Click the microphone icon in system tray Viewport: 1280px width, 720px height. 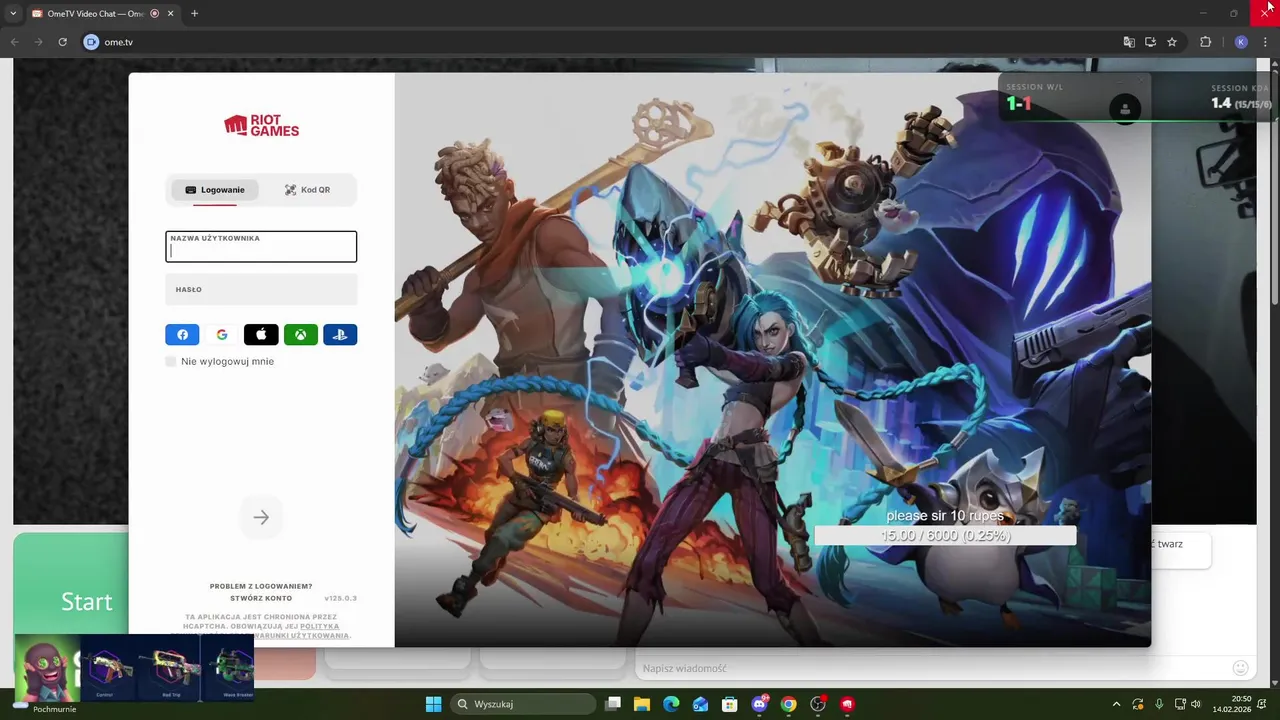click(1159, 704)
